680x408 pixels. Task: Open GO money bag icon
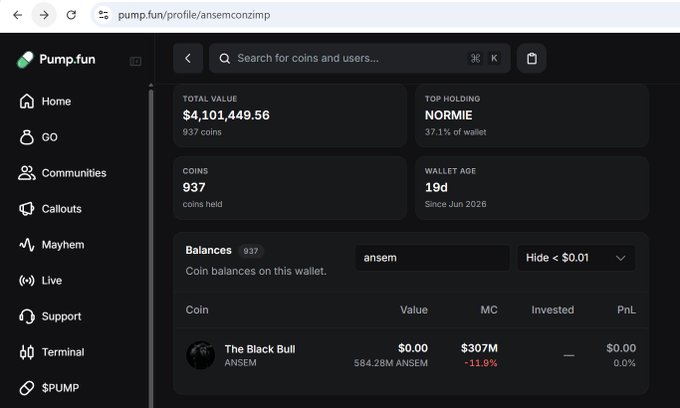point(26,137)
